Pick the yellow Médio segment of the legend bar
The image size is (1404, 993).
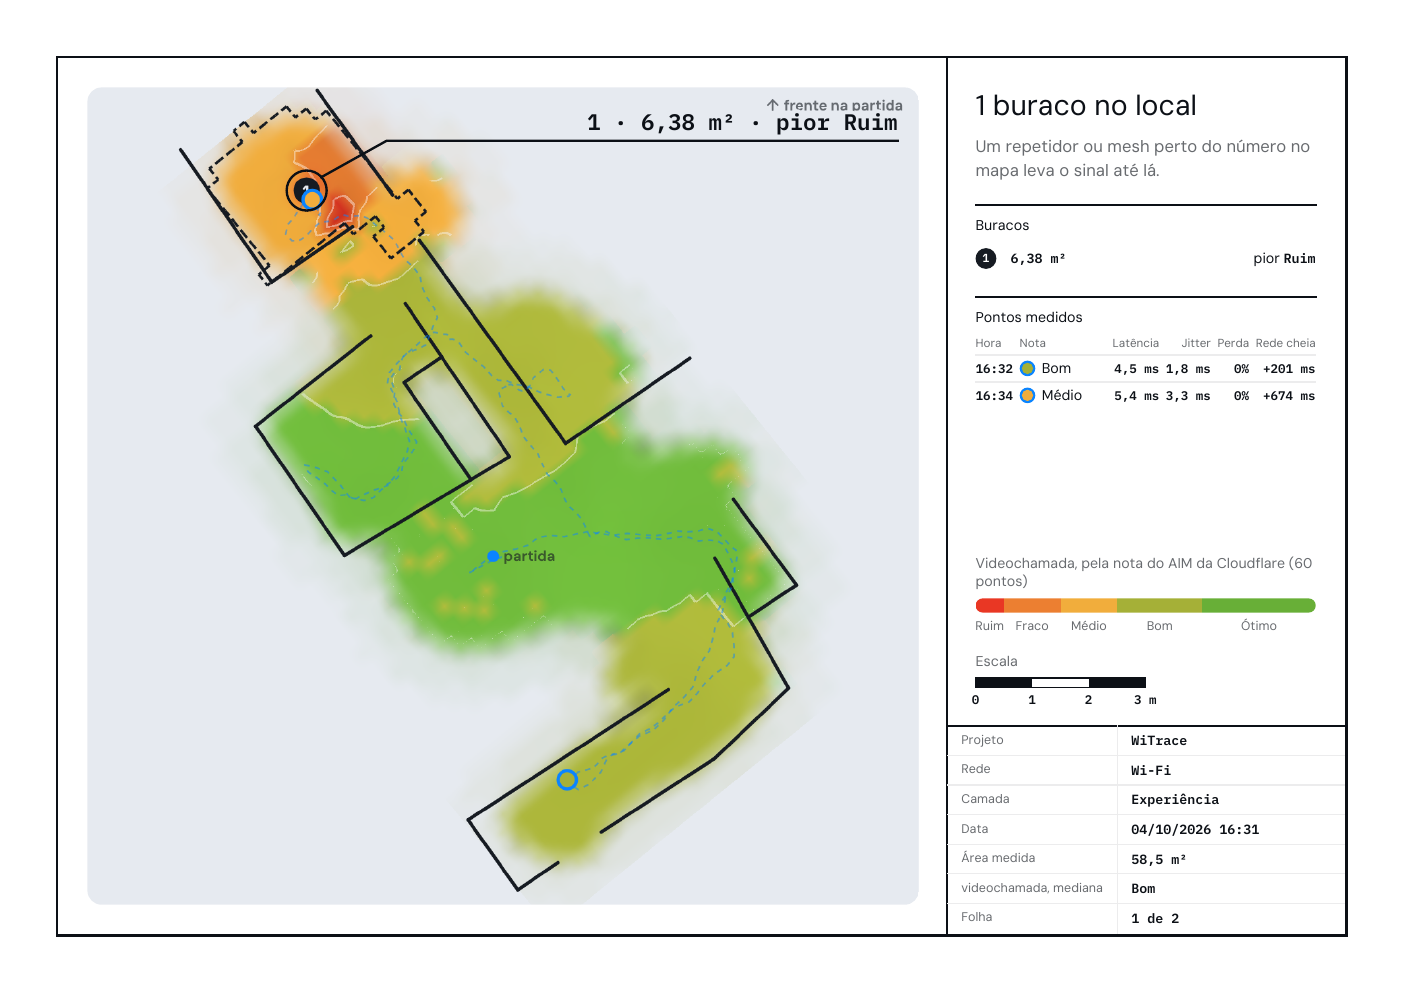1089,605
